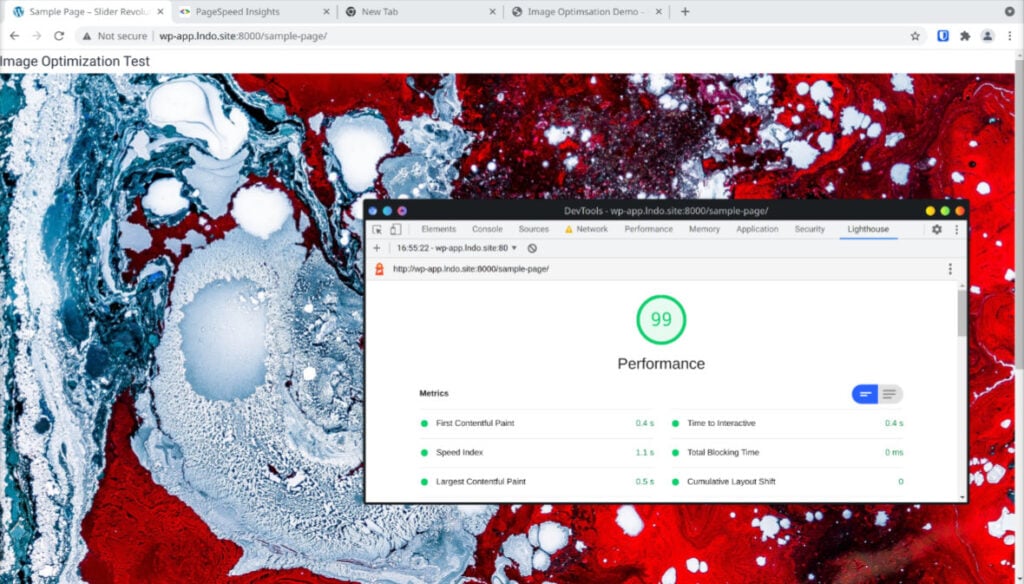Image resolution: width=1024 pixels, height=584 pixels.
Task: Bookmark this page with the star icon
Action: pyautogui.click(x=915, y=36)
